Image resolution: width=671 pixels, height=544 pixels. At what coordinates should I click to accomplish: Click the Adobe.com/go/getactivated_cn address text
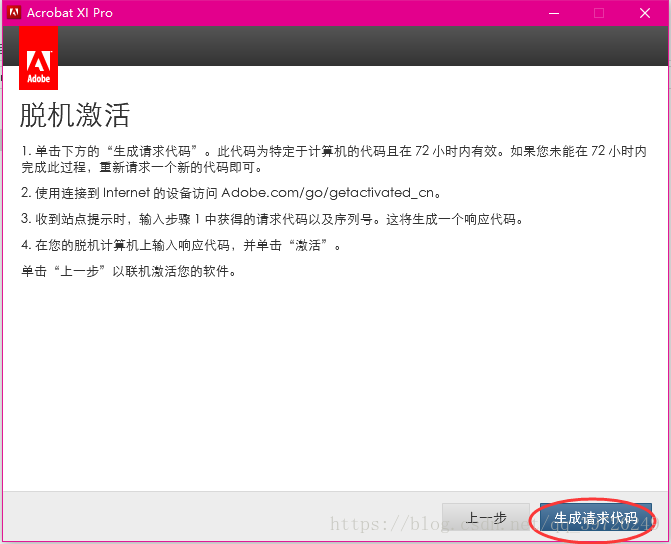pos(327,193)
